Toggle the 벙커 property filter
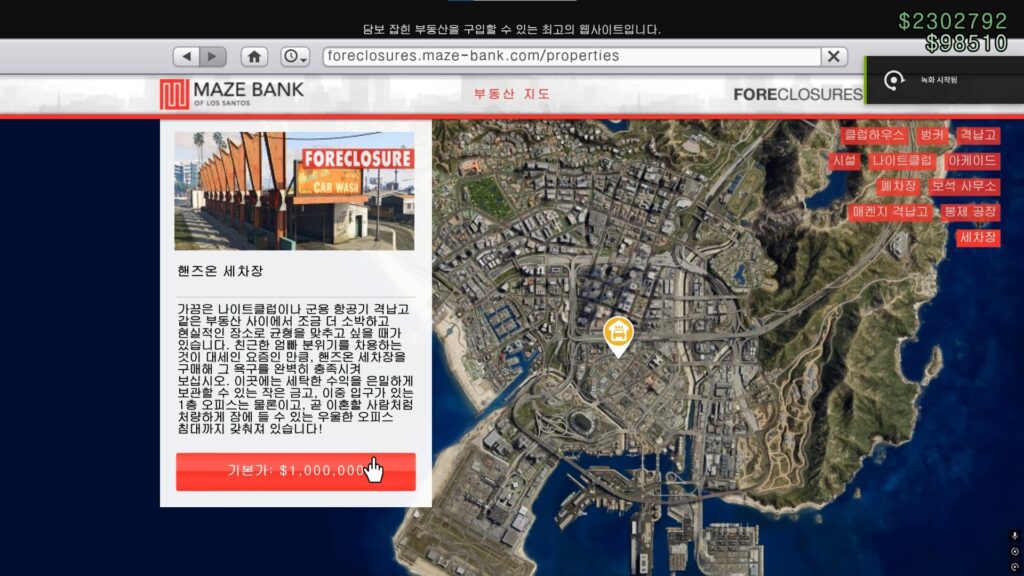This screenshot has width=1024, height=576. point(932,134)
